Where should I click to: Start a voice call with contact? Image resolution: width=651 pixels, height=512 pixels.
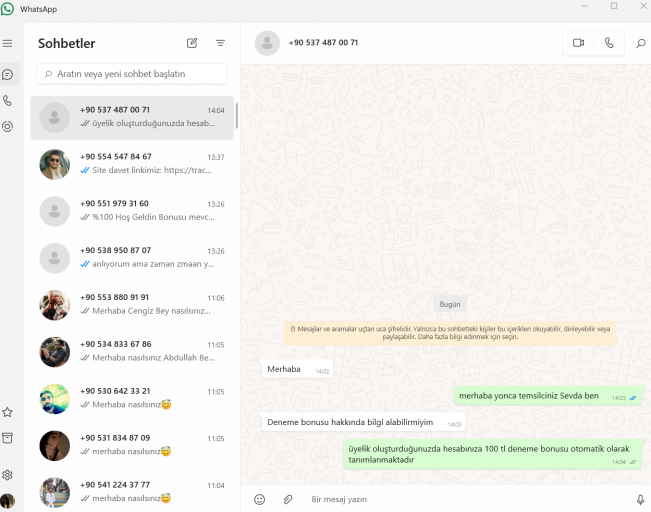[609, 43]
